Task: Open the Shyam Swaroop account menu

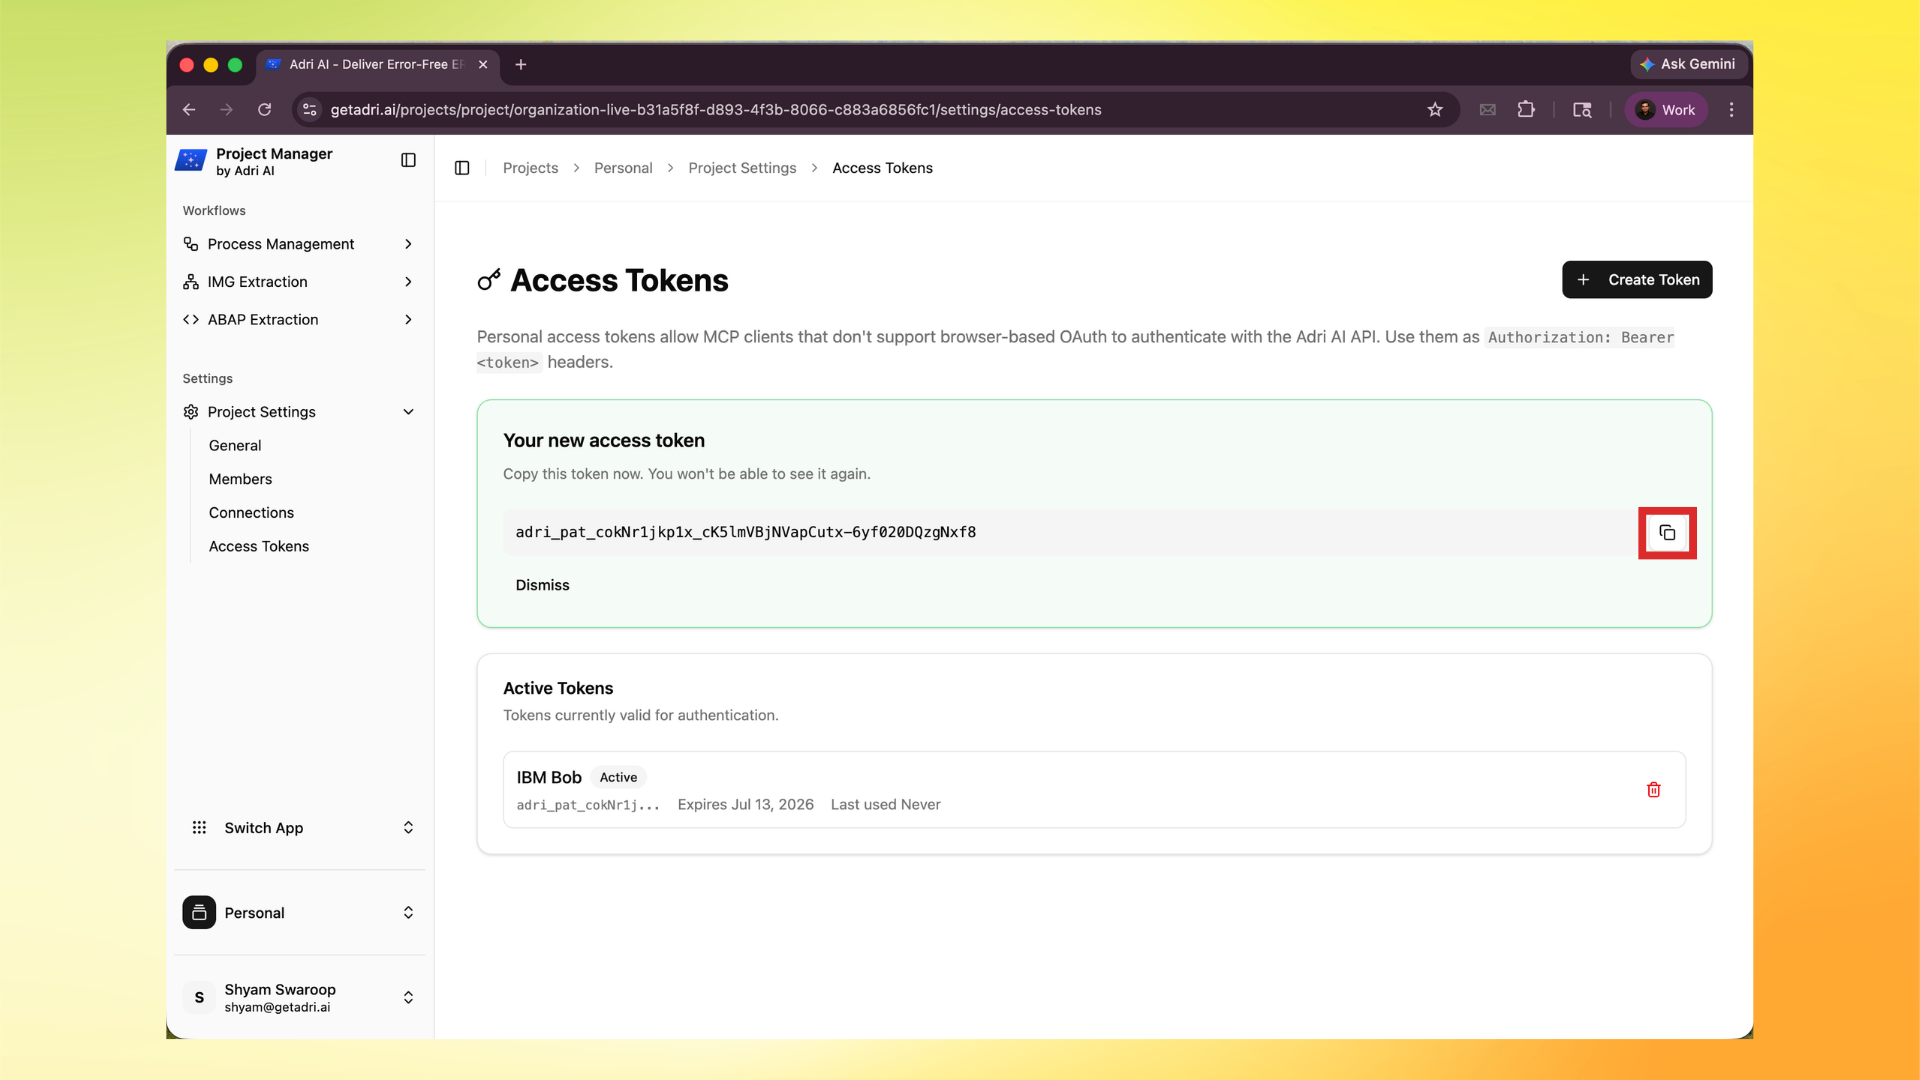Action: 407,997
